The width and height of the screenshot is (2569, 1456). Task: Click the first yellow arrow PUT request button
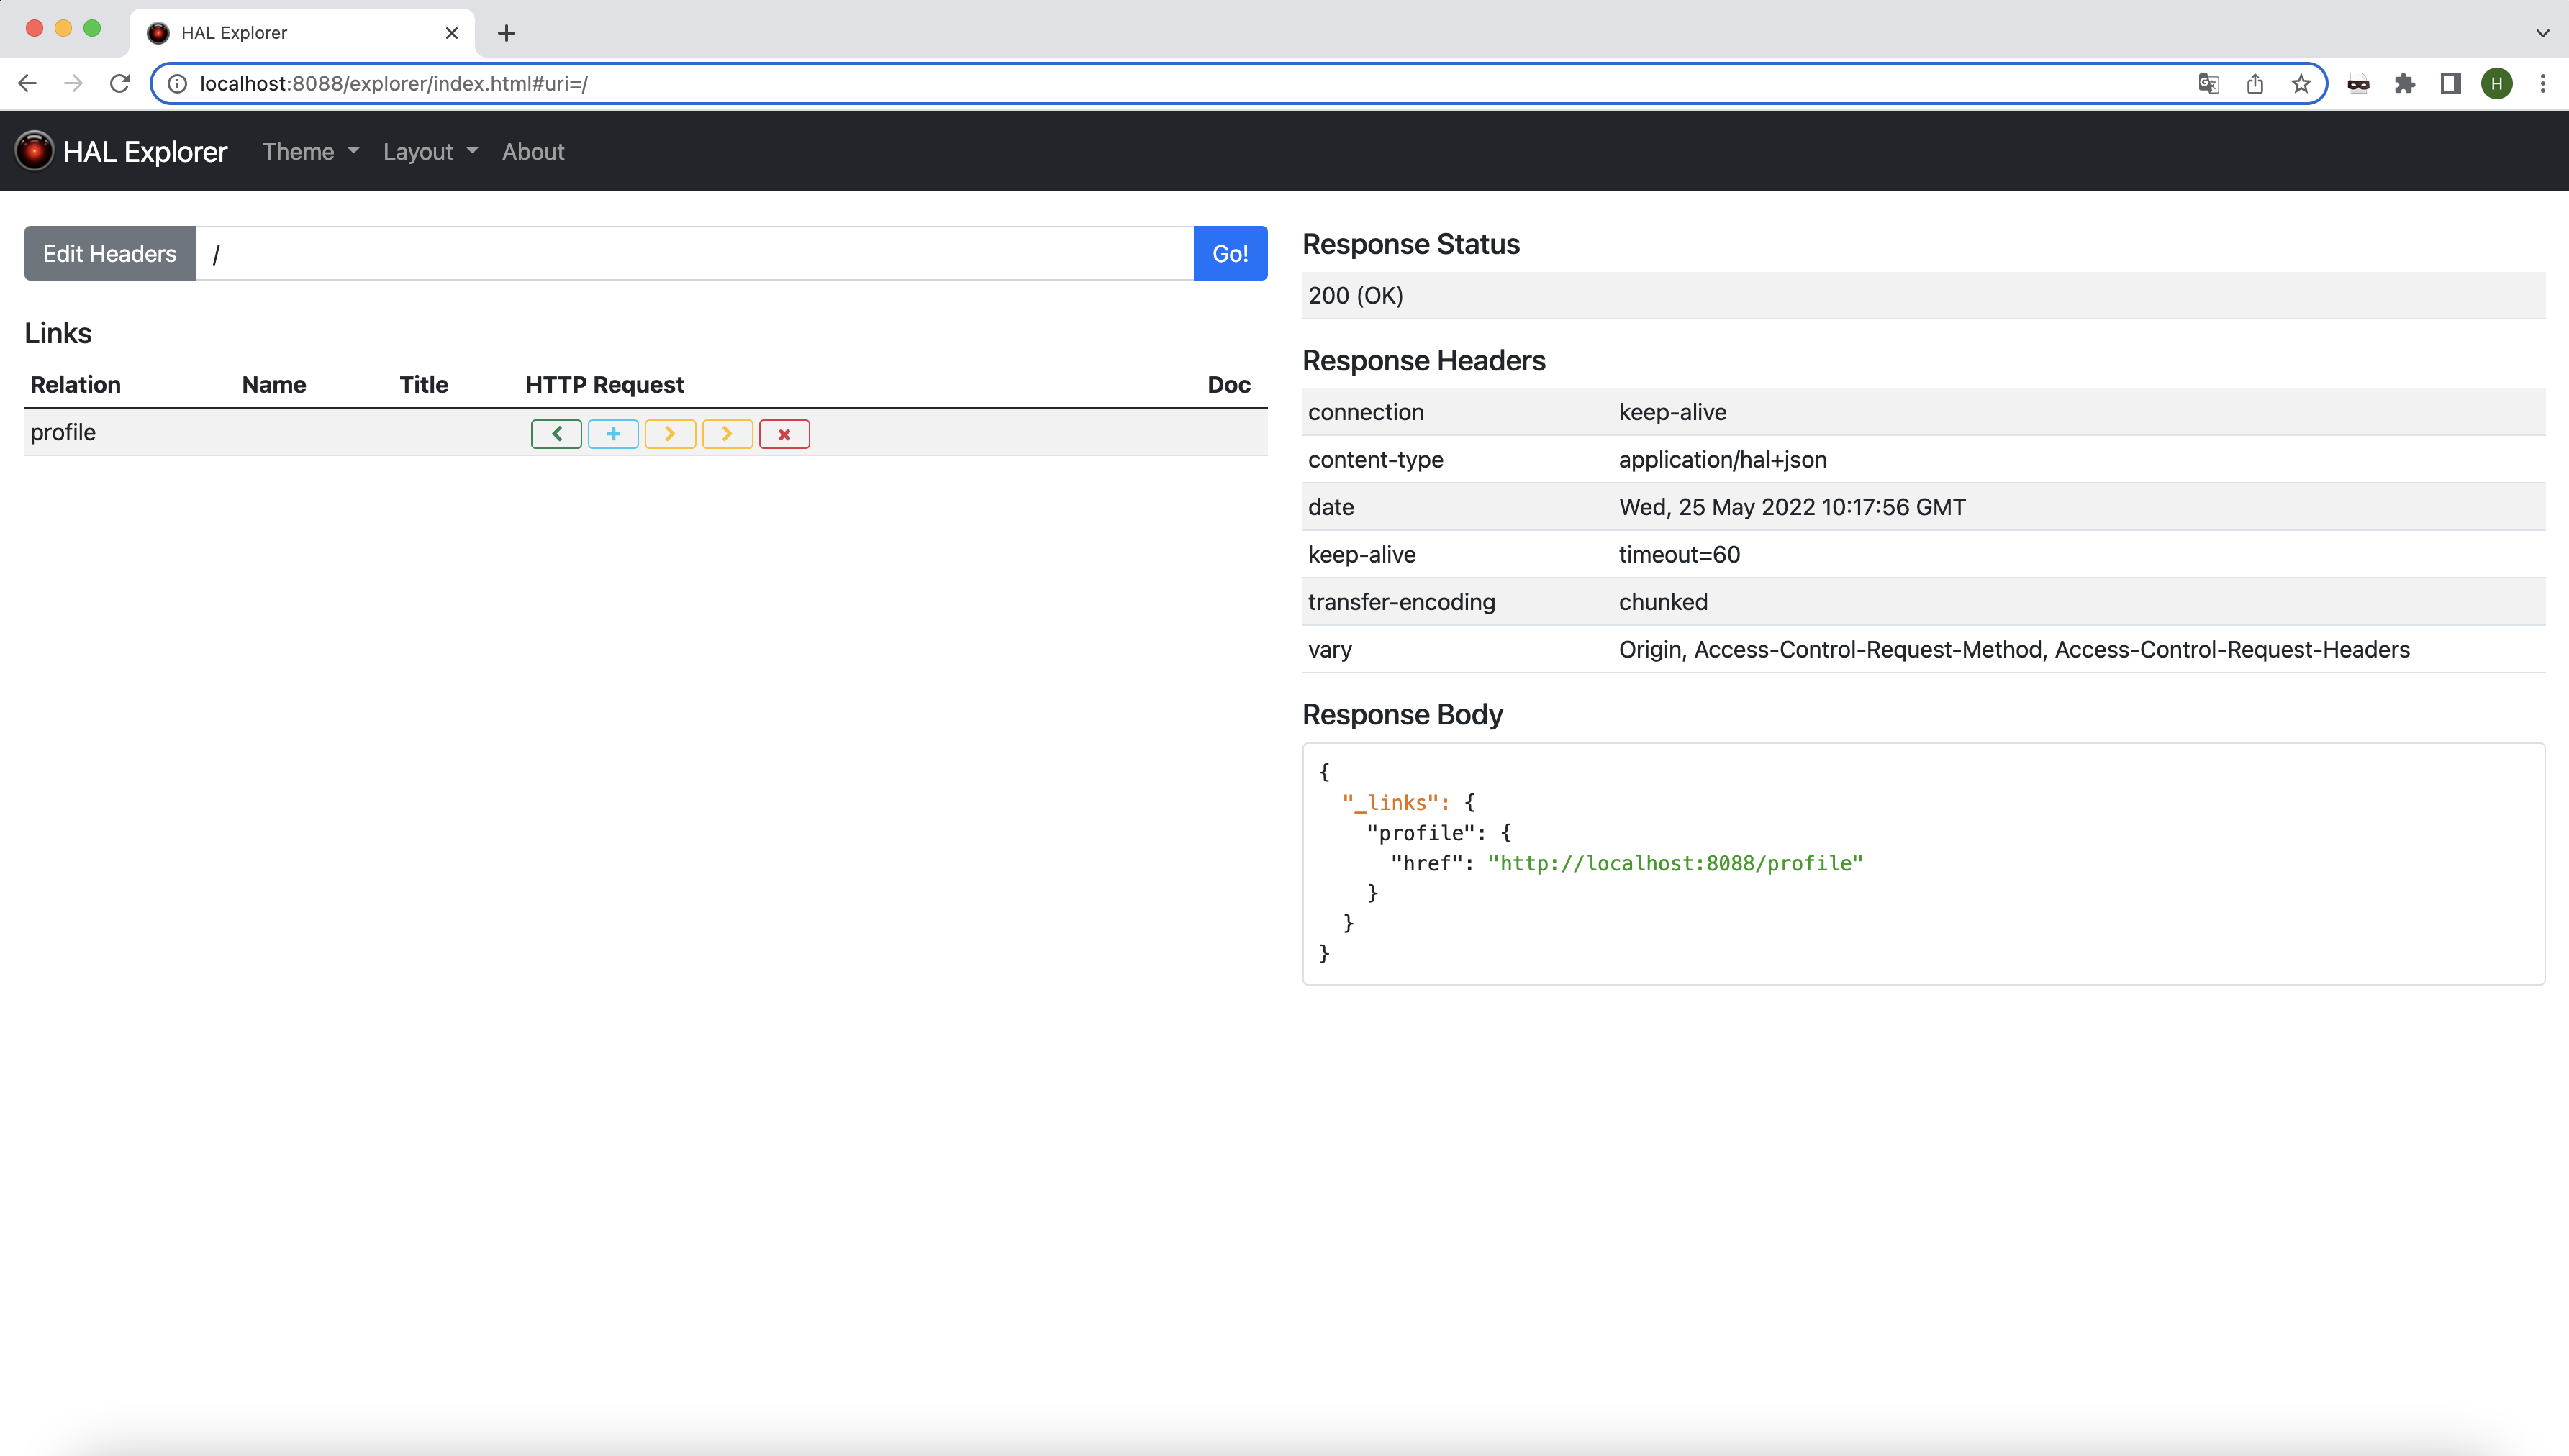click(x=670, y=434)
